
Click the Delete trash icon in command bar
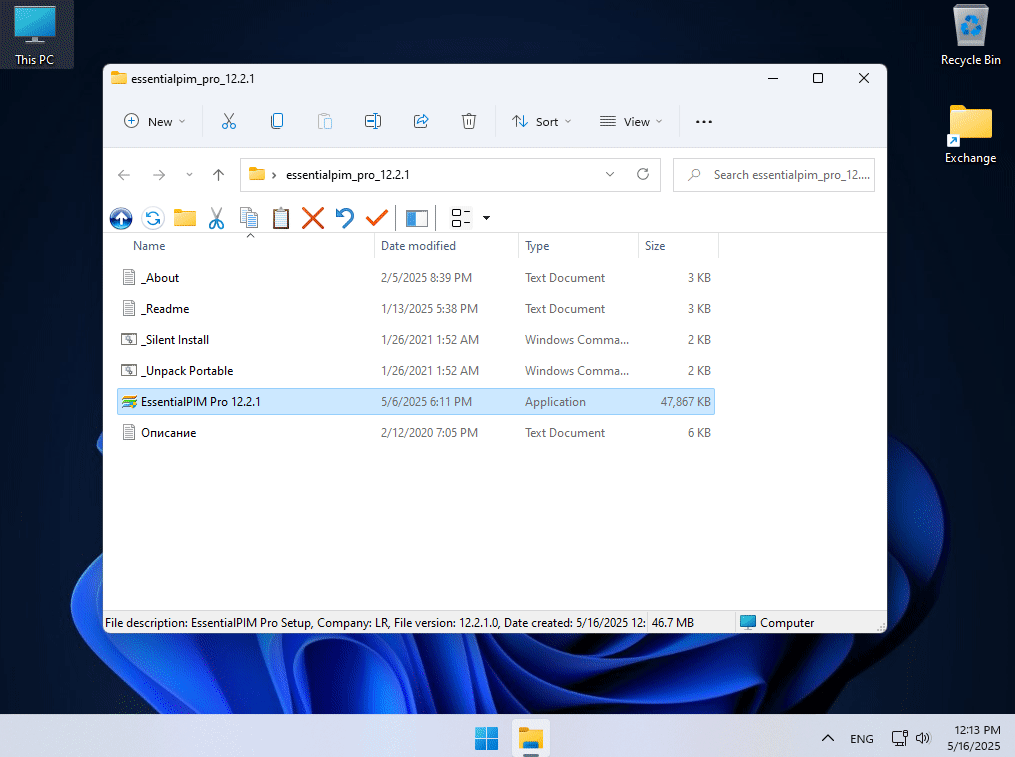click(x=469, y=121)
